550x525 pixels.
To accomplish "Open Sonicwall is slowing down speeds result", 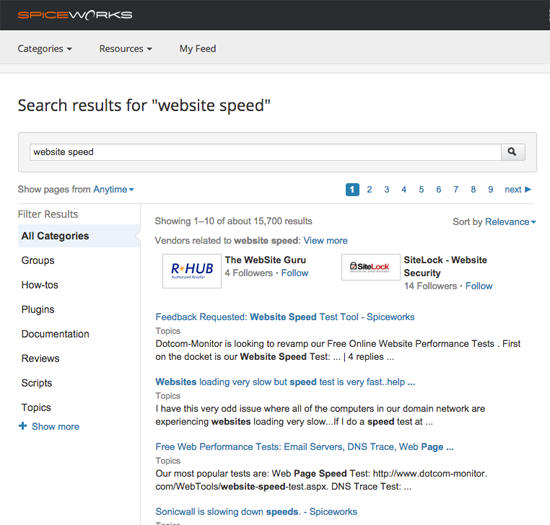I will 256,512.
